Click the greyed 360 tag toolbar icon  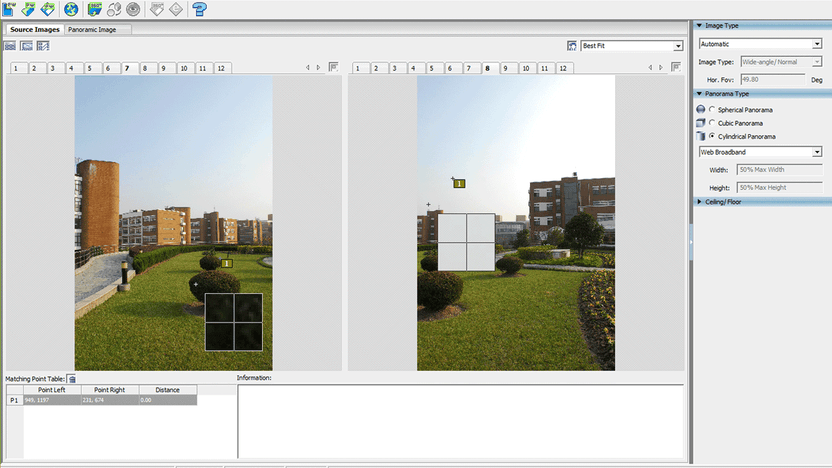157,8
